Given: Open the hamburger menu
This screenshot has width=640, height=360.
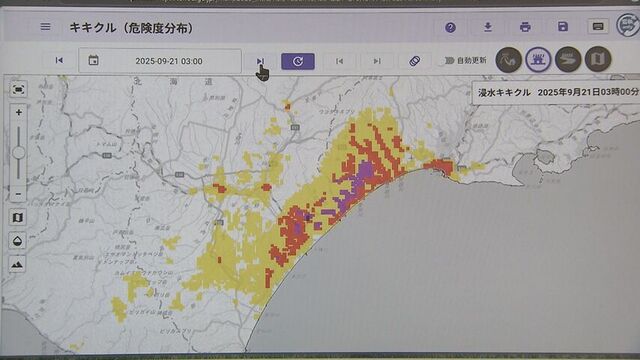Looking at the screenshot, I should [x=45, y=27].
